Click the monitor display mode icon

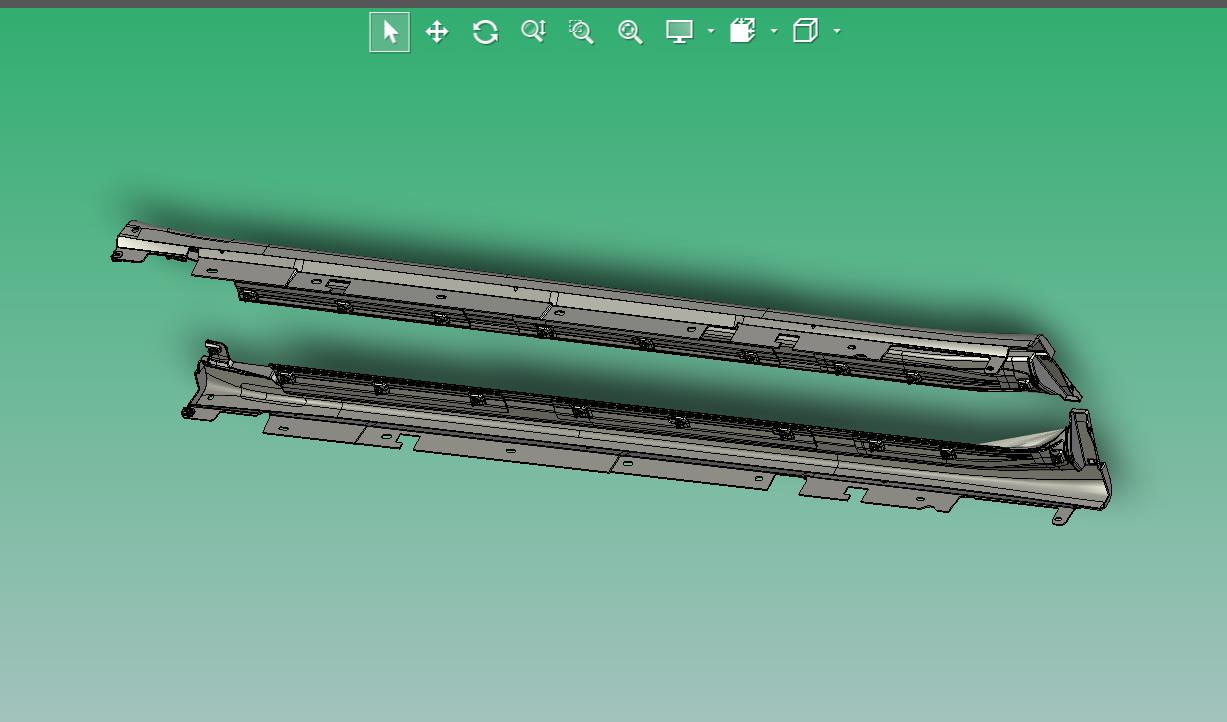[x=680, y=32]
